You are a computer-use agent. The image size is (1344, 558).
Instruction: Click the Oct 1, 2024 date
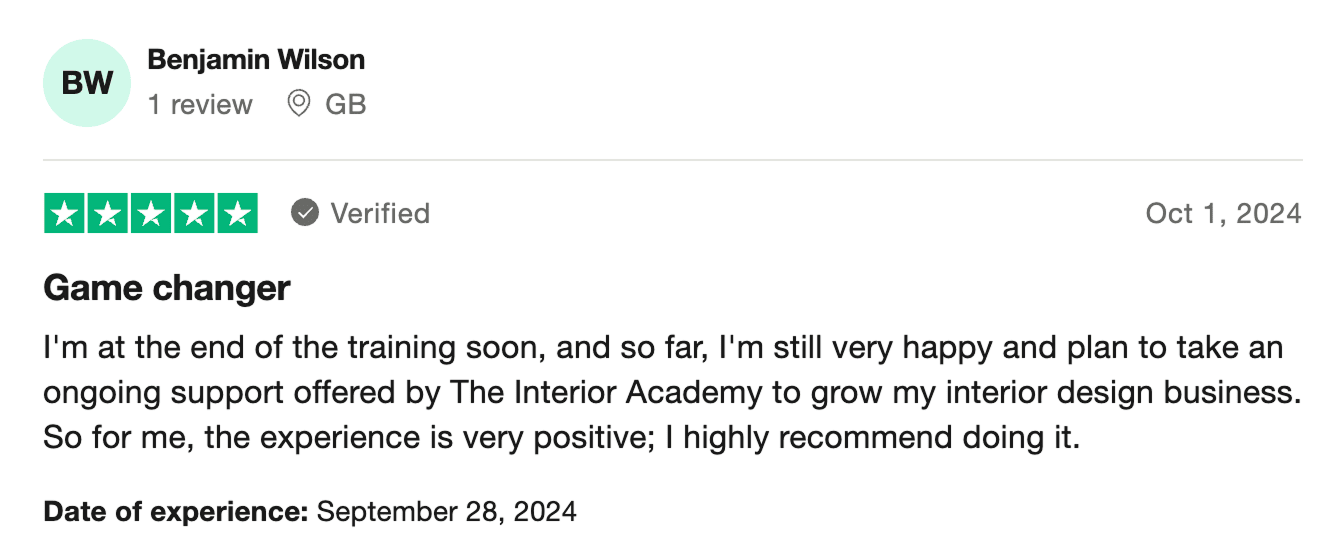(x=1223, y=213)
